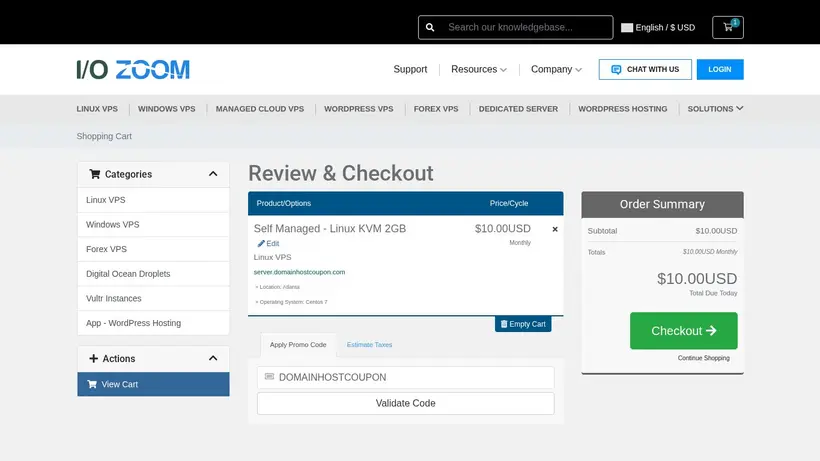Click View Cart in Actions panel
820x461 pixels.
[153, 384]
